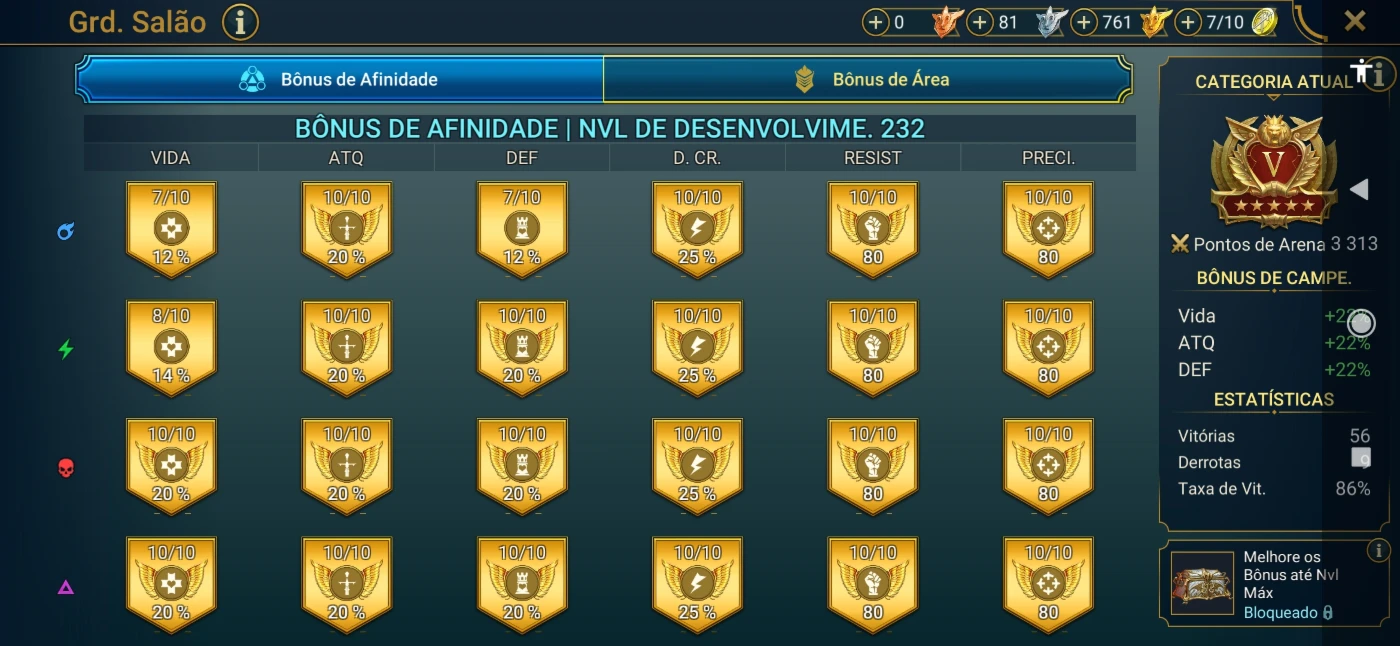Screen dimensions: 1400x646
Task: Select Magic affinity ATQ 20% badge
Action: click(x=346, y=230)
